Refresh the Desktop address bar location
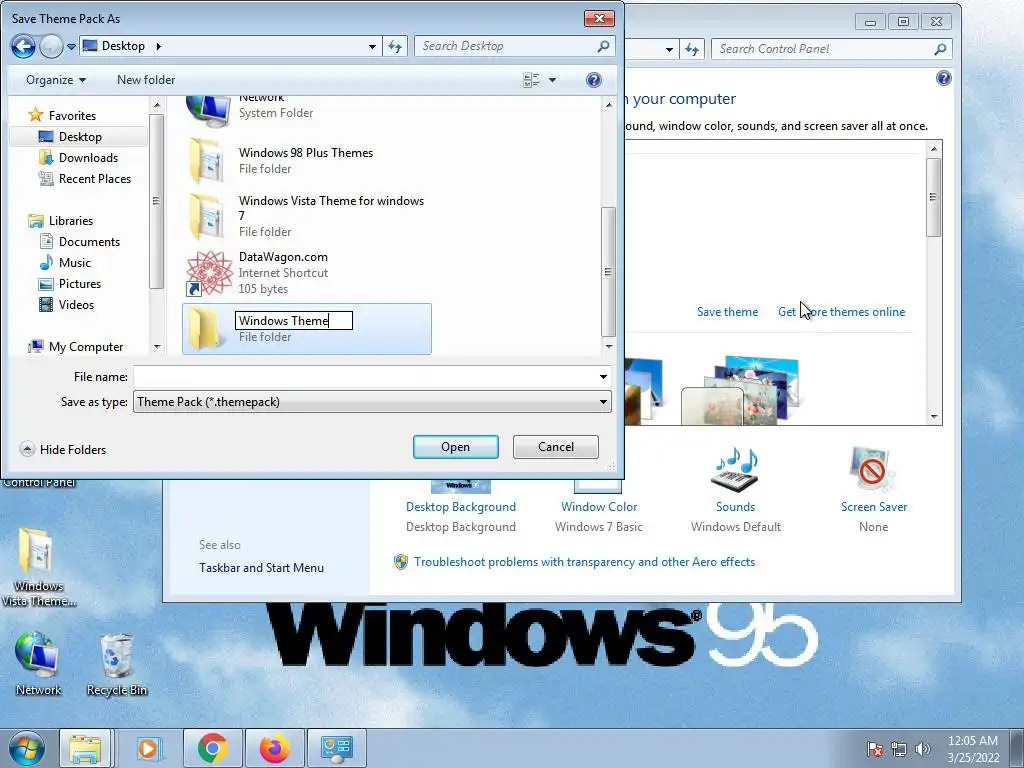Image resolution: width=1024 pixels, height=768 pixels. click(x=395, y=46)
